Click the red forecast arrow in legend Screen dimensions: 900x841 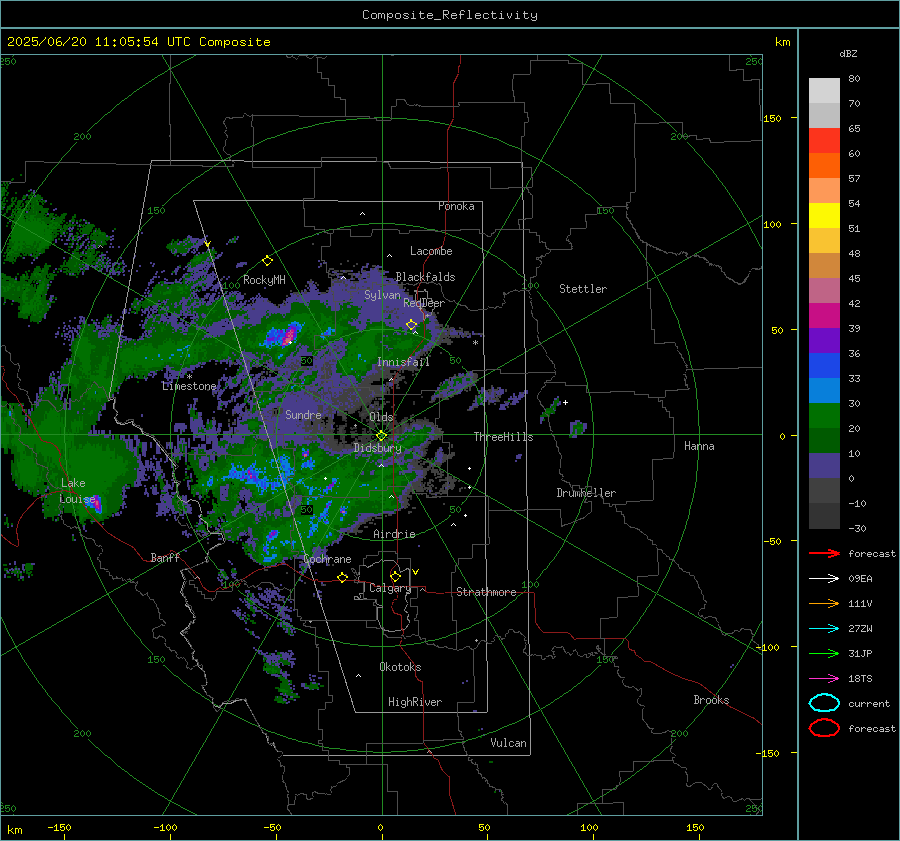824,553
